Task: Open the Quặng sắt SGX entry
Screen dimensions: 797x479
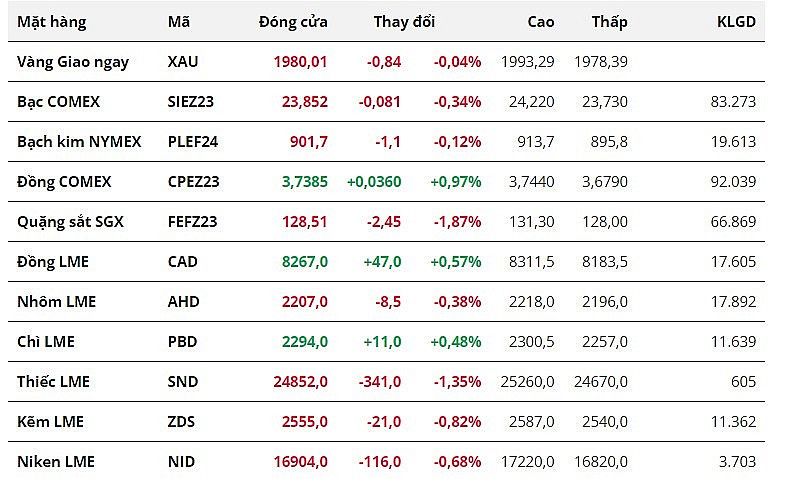Action: 70,222
